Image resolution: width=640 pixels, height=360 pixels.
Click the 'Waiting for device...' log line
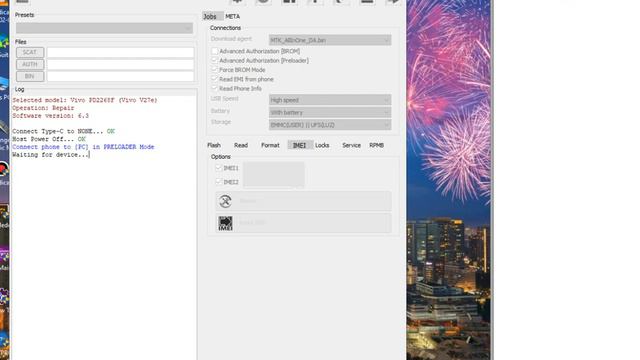51,155
